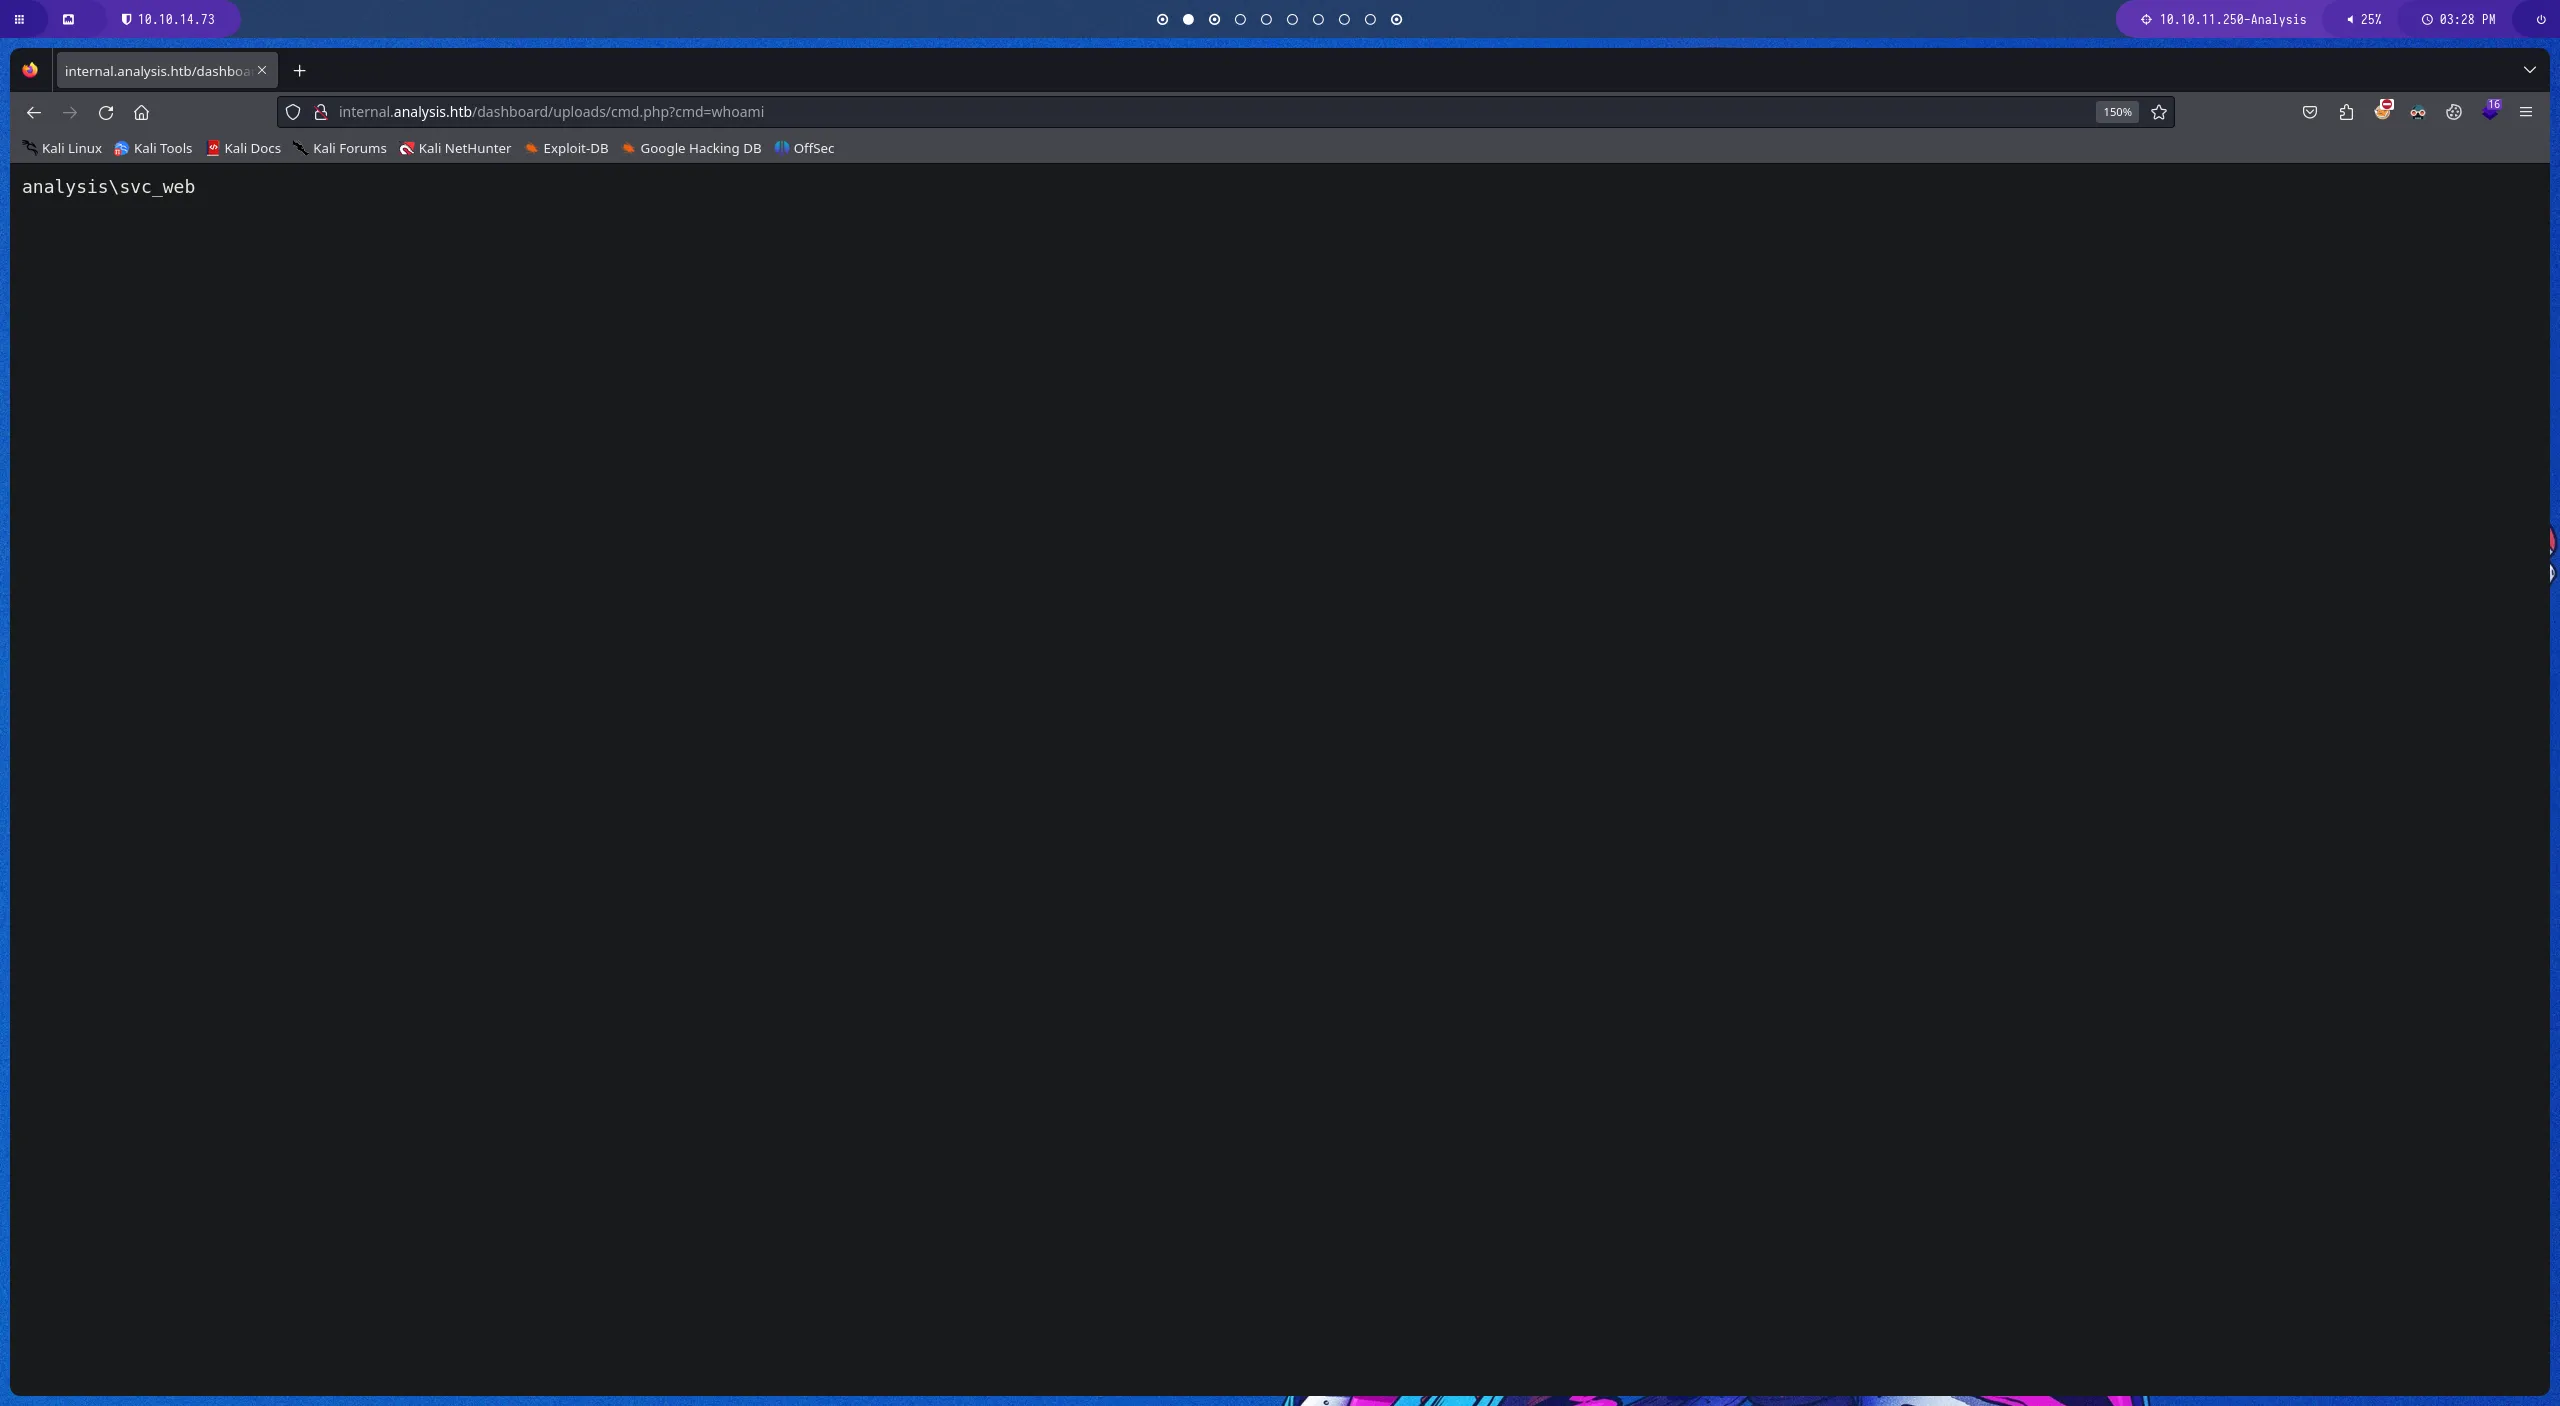Click the power button in the top bar

2540,19
